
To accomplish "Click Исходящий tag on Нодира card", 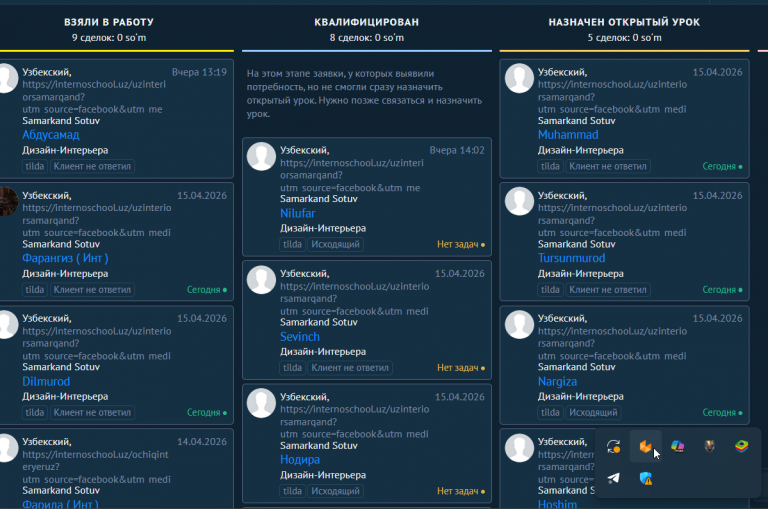I will pos(336,491).
